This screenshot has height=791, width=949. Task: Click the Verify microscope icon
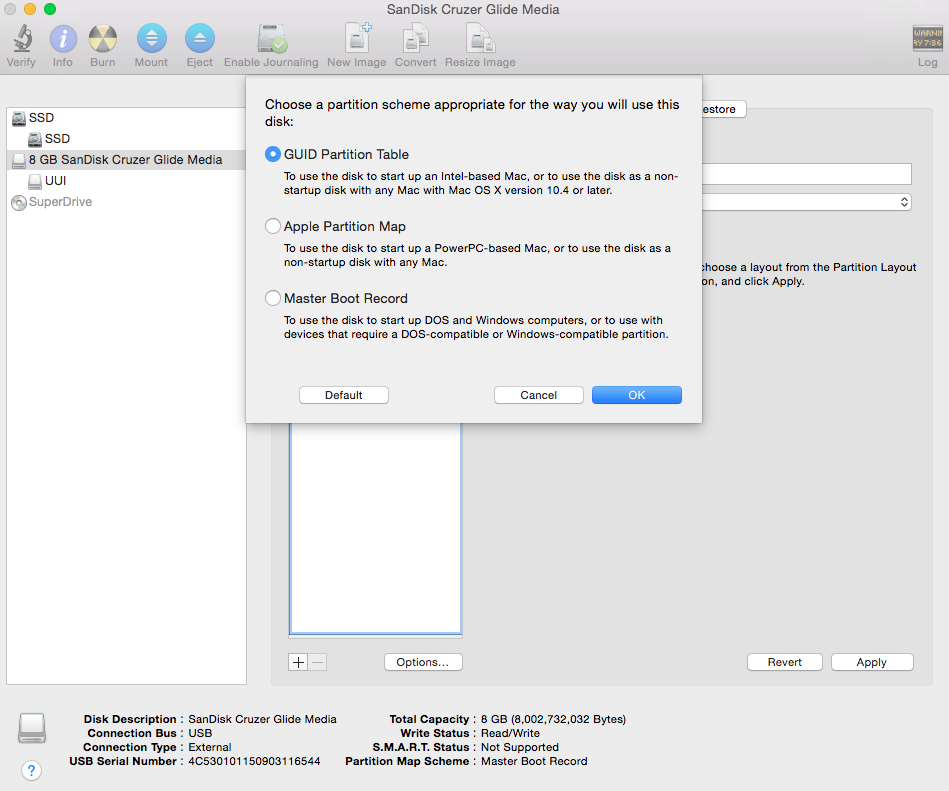22,38
